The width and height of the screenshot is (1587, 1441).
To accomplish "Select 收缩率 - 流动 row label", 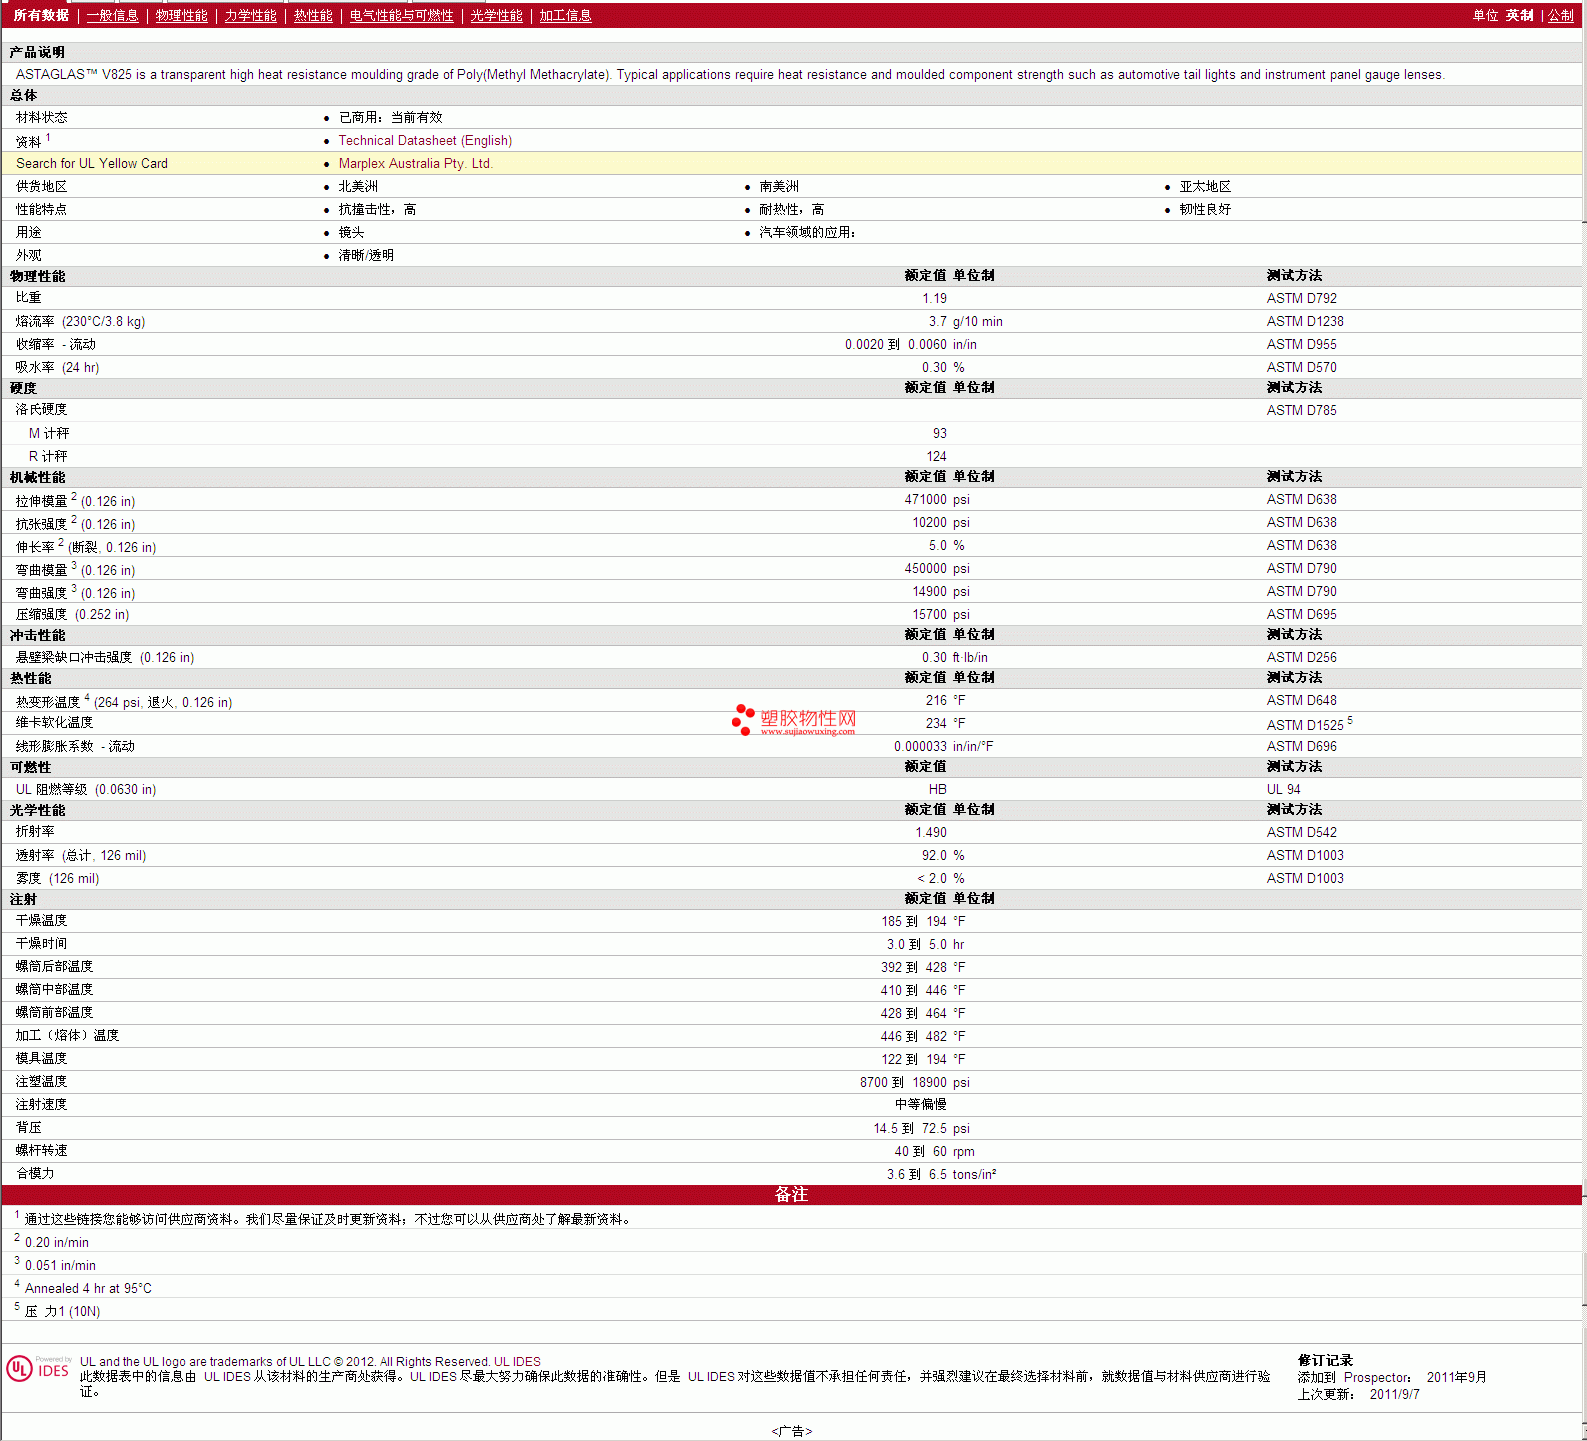I will pos(56,344).
